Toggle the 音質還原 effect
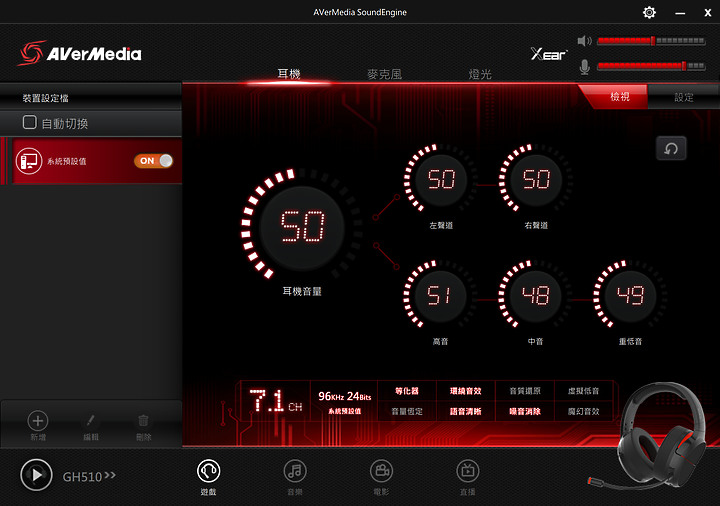The width and height of the screenshot is (720, 506). pyautogui.click(x=525, y=391)
